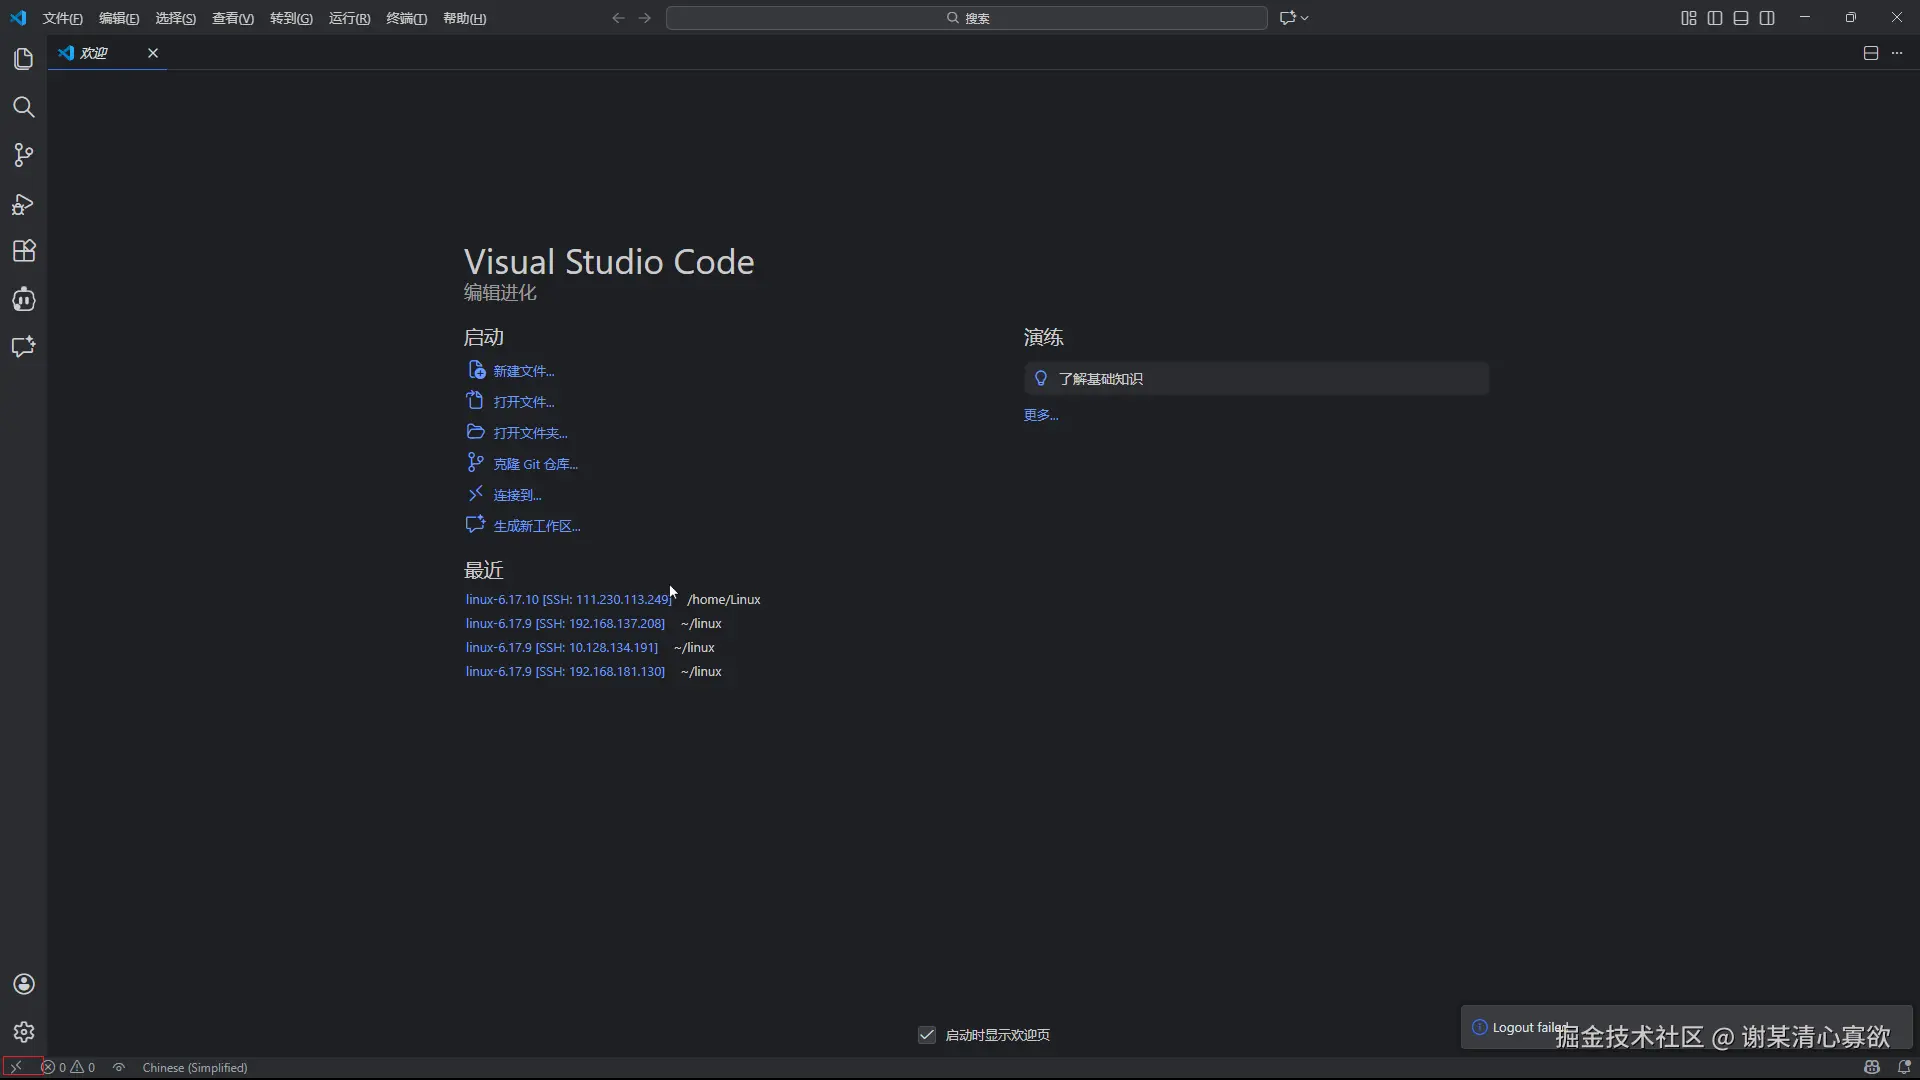The width and height of the screenshot is (1920, 1080).
Task: Click the 克隆 Git 仓库 link
Action: tap(535, 464)
